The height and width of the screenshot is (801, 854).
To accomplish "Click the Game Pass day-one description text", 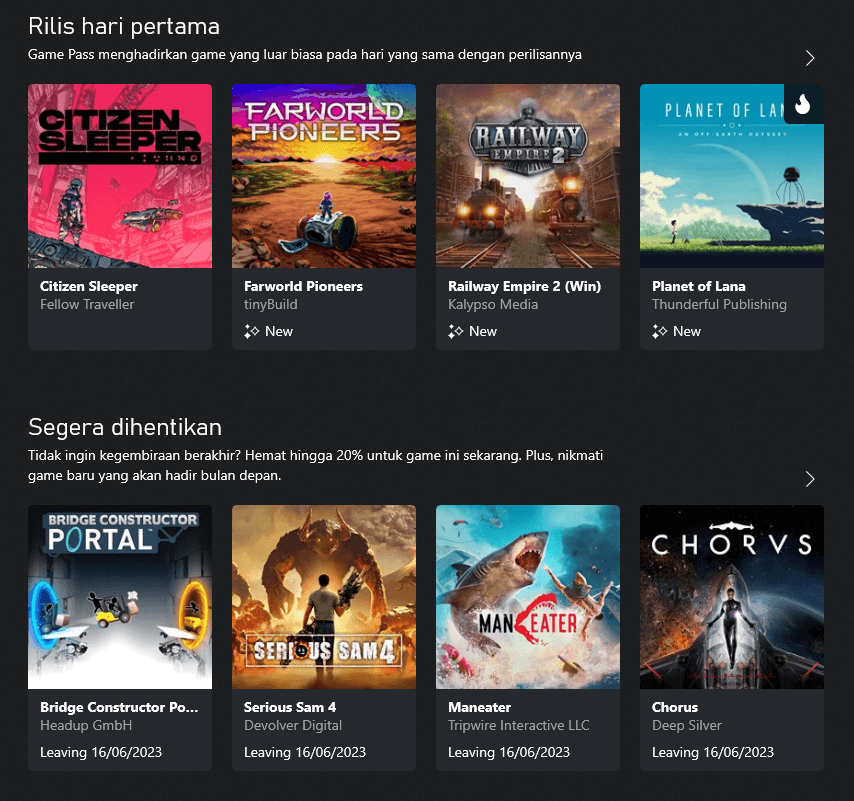I will coord(305,54).
